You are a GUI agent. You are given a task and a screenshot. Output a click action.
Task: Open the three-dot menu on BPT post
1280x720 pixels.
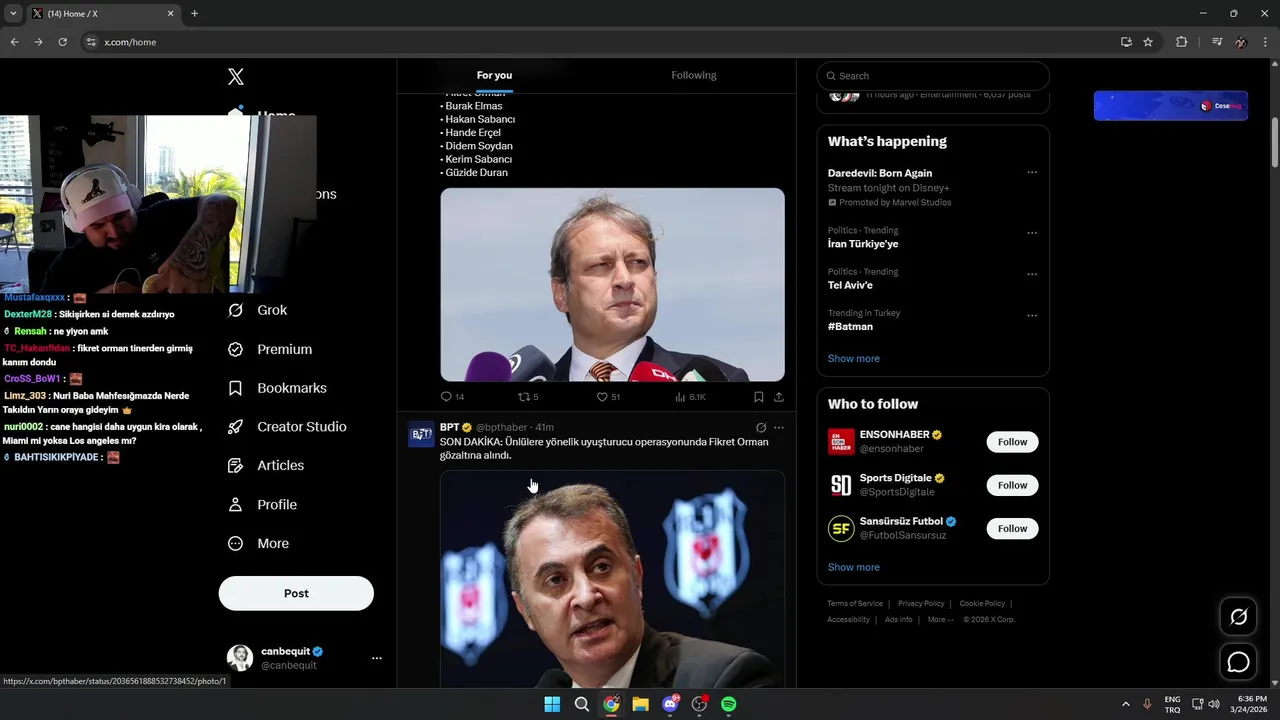coord(779,428)
